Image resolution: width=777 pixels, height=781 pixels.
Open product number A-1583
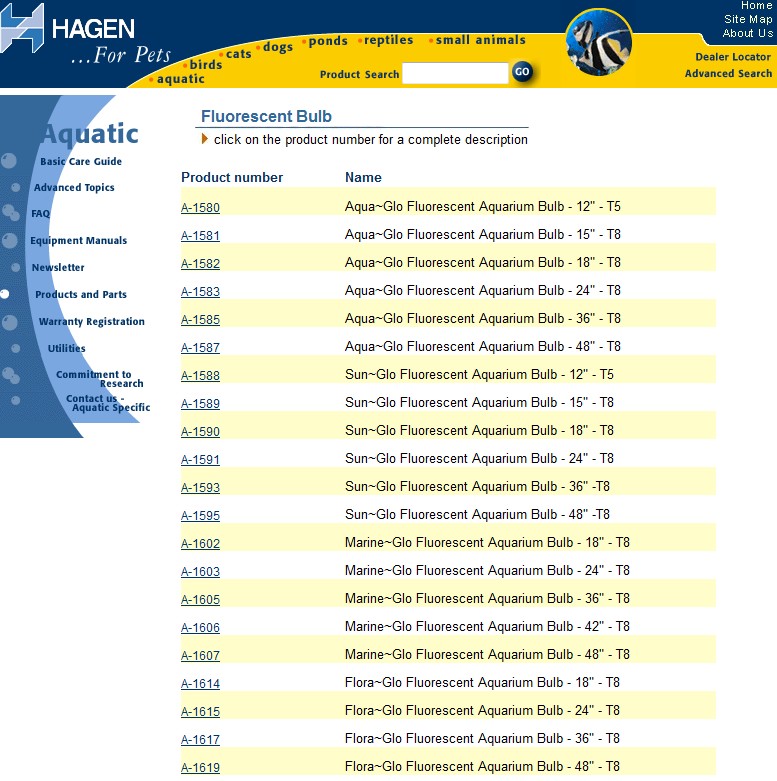point(200,291)
